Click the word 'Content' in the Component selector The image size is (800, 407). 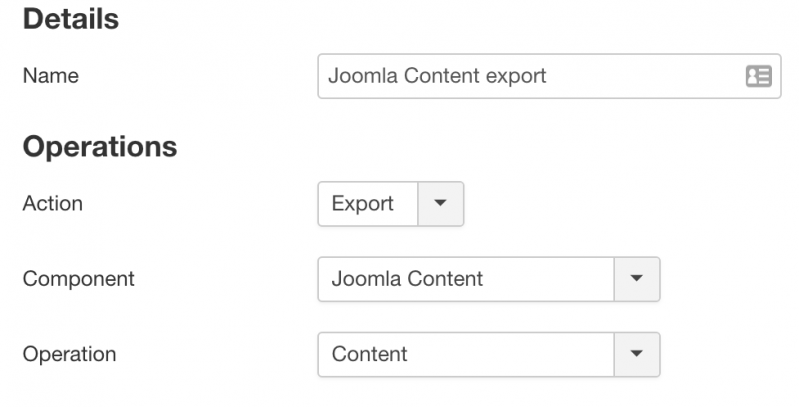tap(445, 279)
